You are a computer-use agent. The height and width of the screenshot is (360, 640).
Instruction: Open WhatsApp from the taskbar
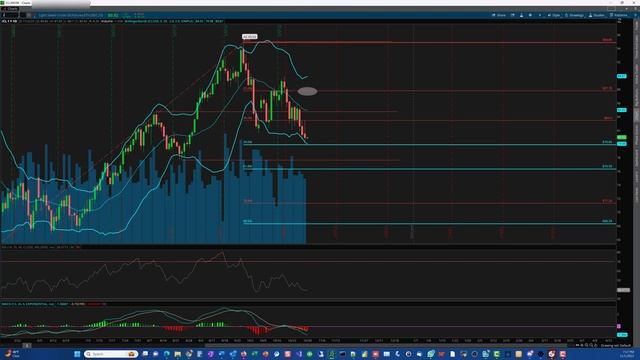431,354
